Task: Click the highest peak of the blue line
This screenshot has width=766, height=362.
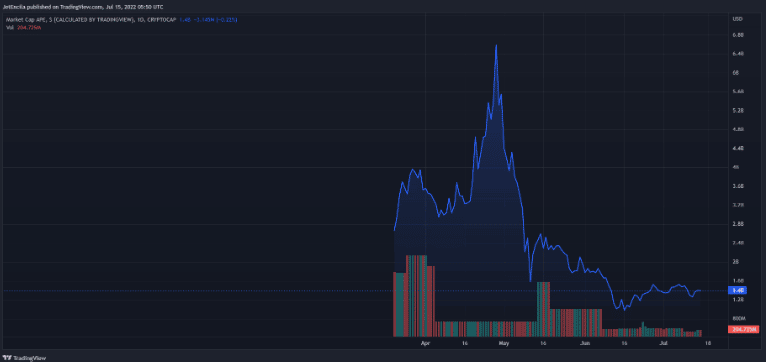Action: pos(496,45)
